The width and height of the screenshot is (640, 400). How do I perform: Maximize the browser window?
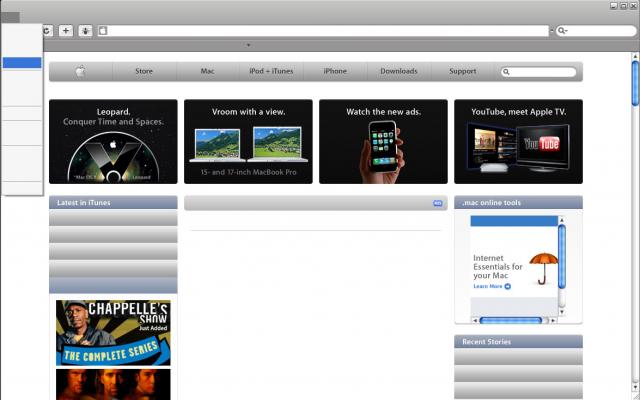(624, 6)
